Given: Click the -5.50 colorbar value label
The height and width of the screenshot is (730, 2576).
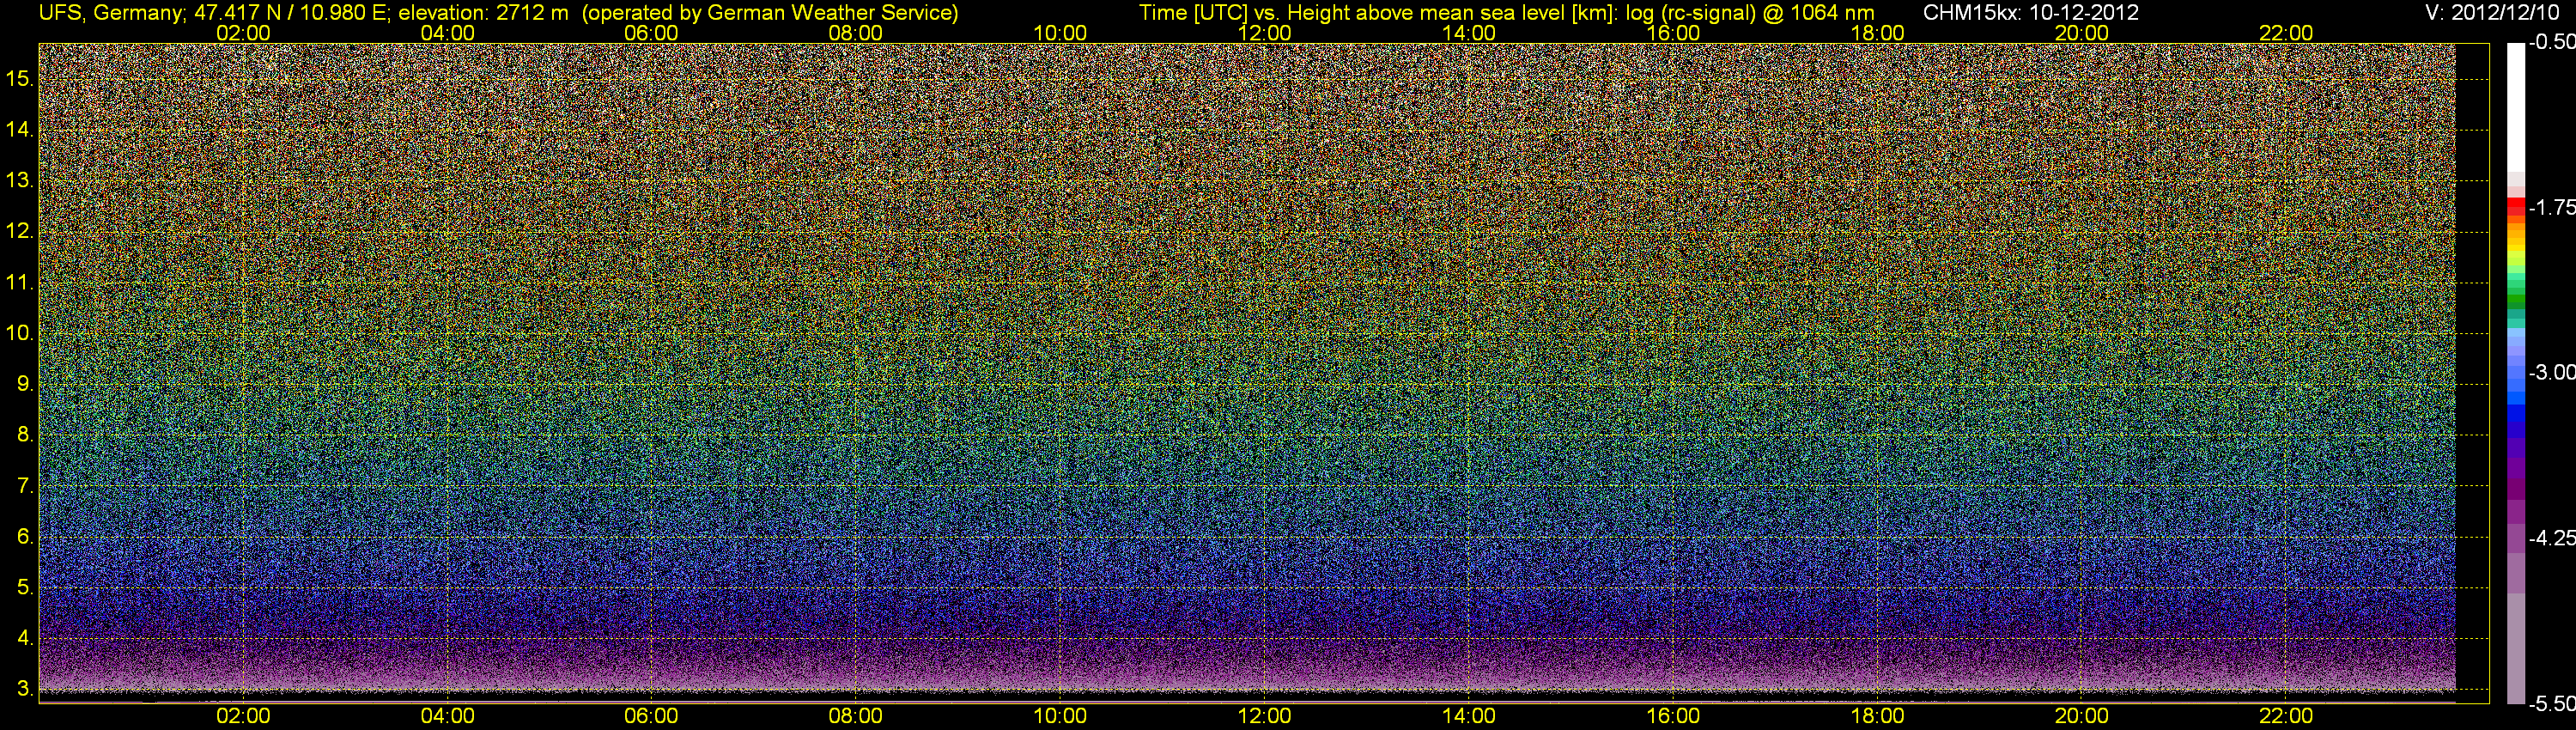Looking at the screenshot, I should tap(2550, 704).
